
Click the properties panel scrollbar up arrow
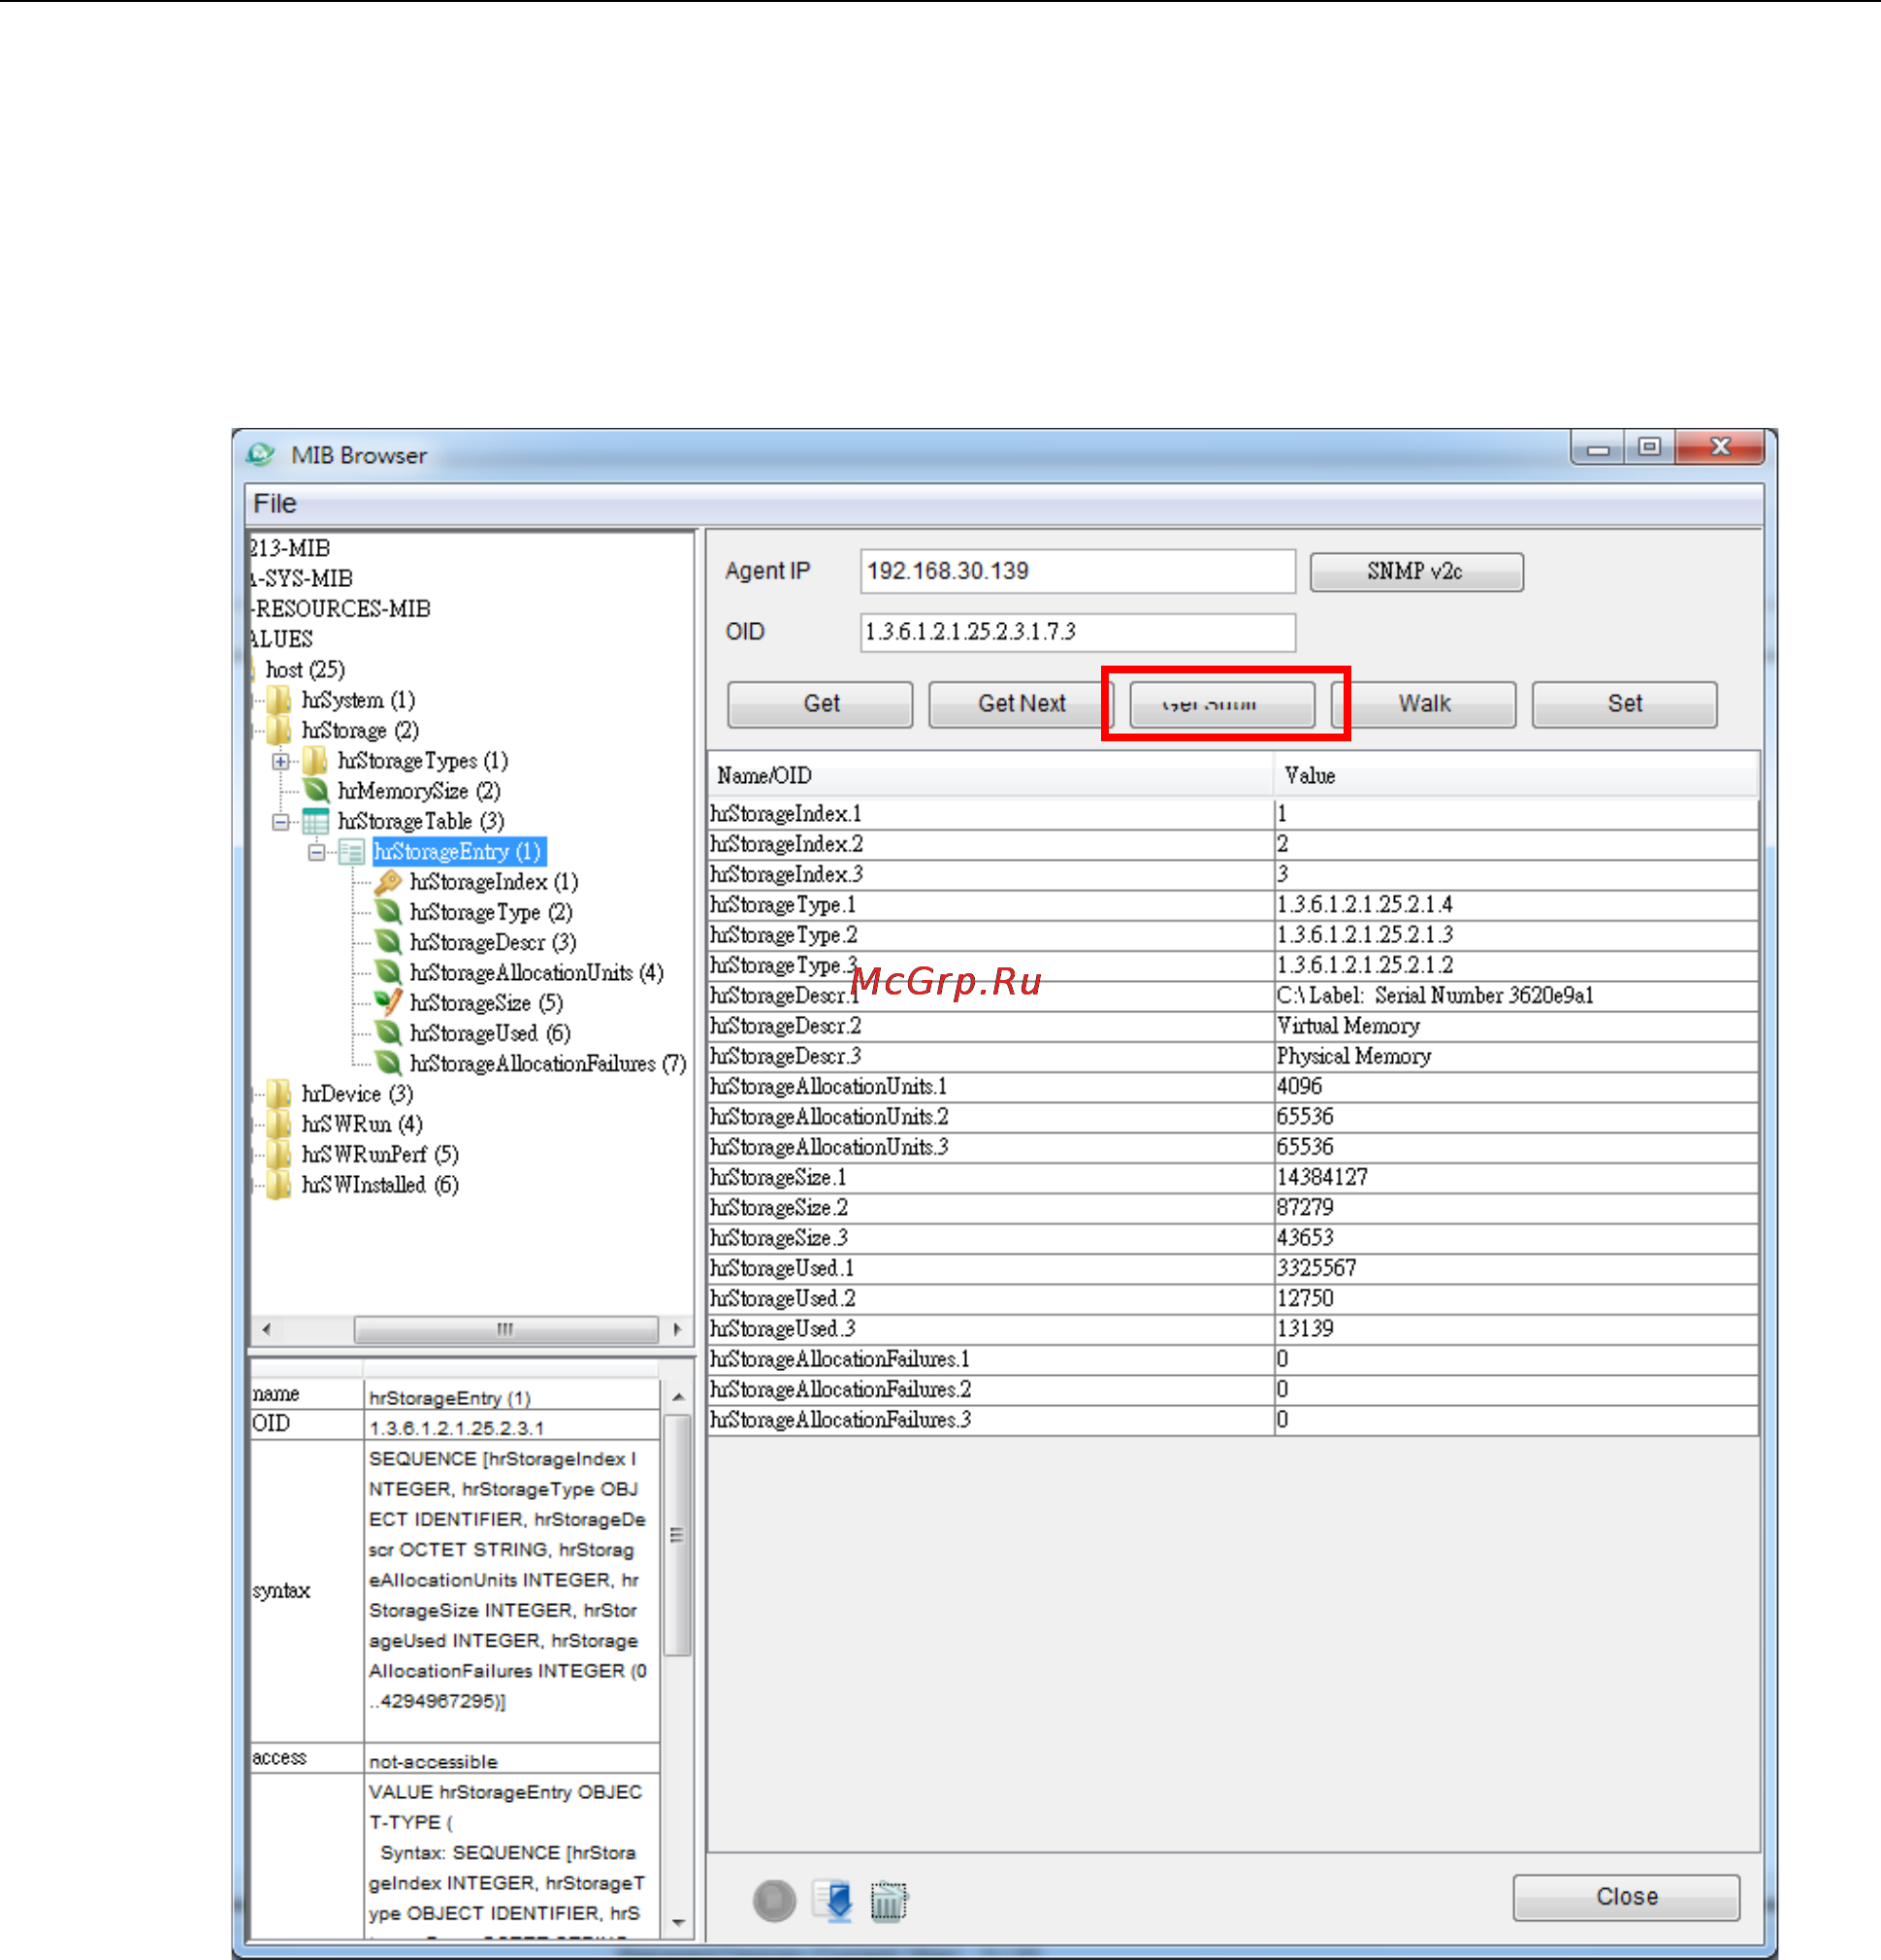click(x=678, y=1397)
